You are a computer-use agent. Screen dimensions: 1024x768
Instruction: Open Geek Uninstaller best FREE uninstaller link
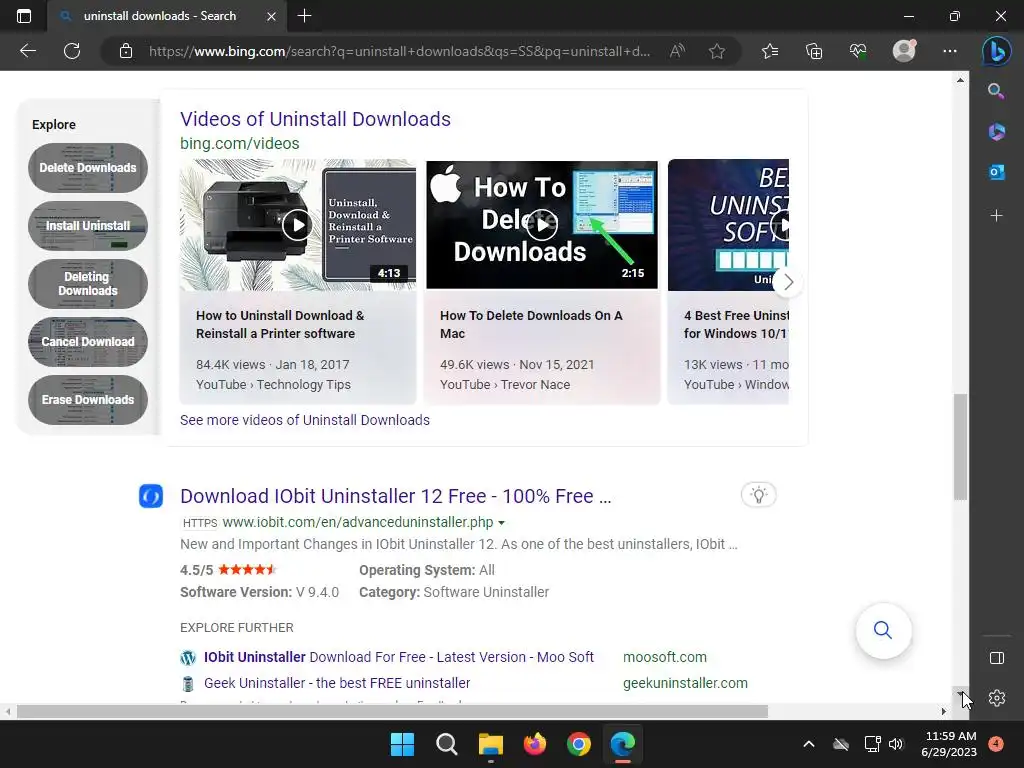point(337,683)
